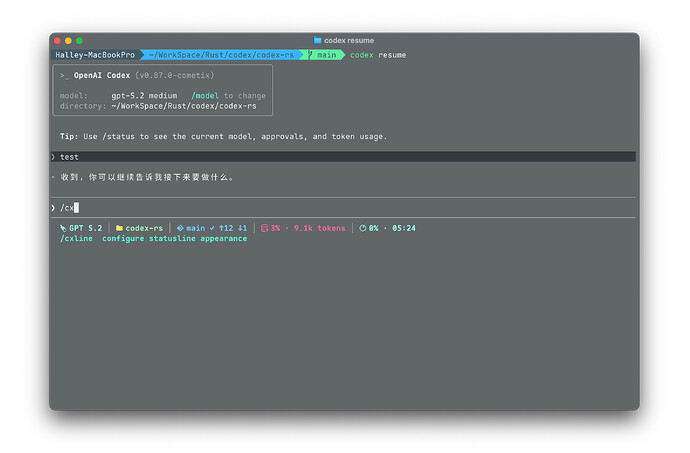
Task: Click the Chinese assistant reply line
Action: coord(147,177)
